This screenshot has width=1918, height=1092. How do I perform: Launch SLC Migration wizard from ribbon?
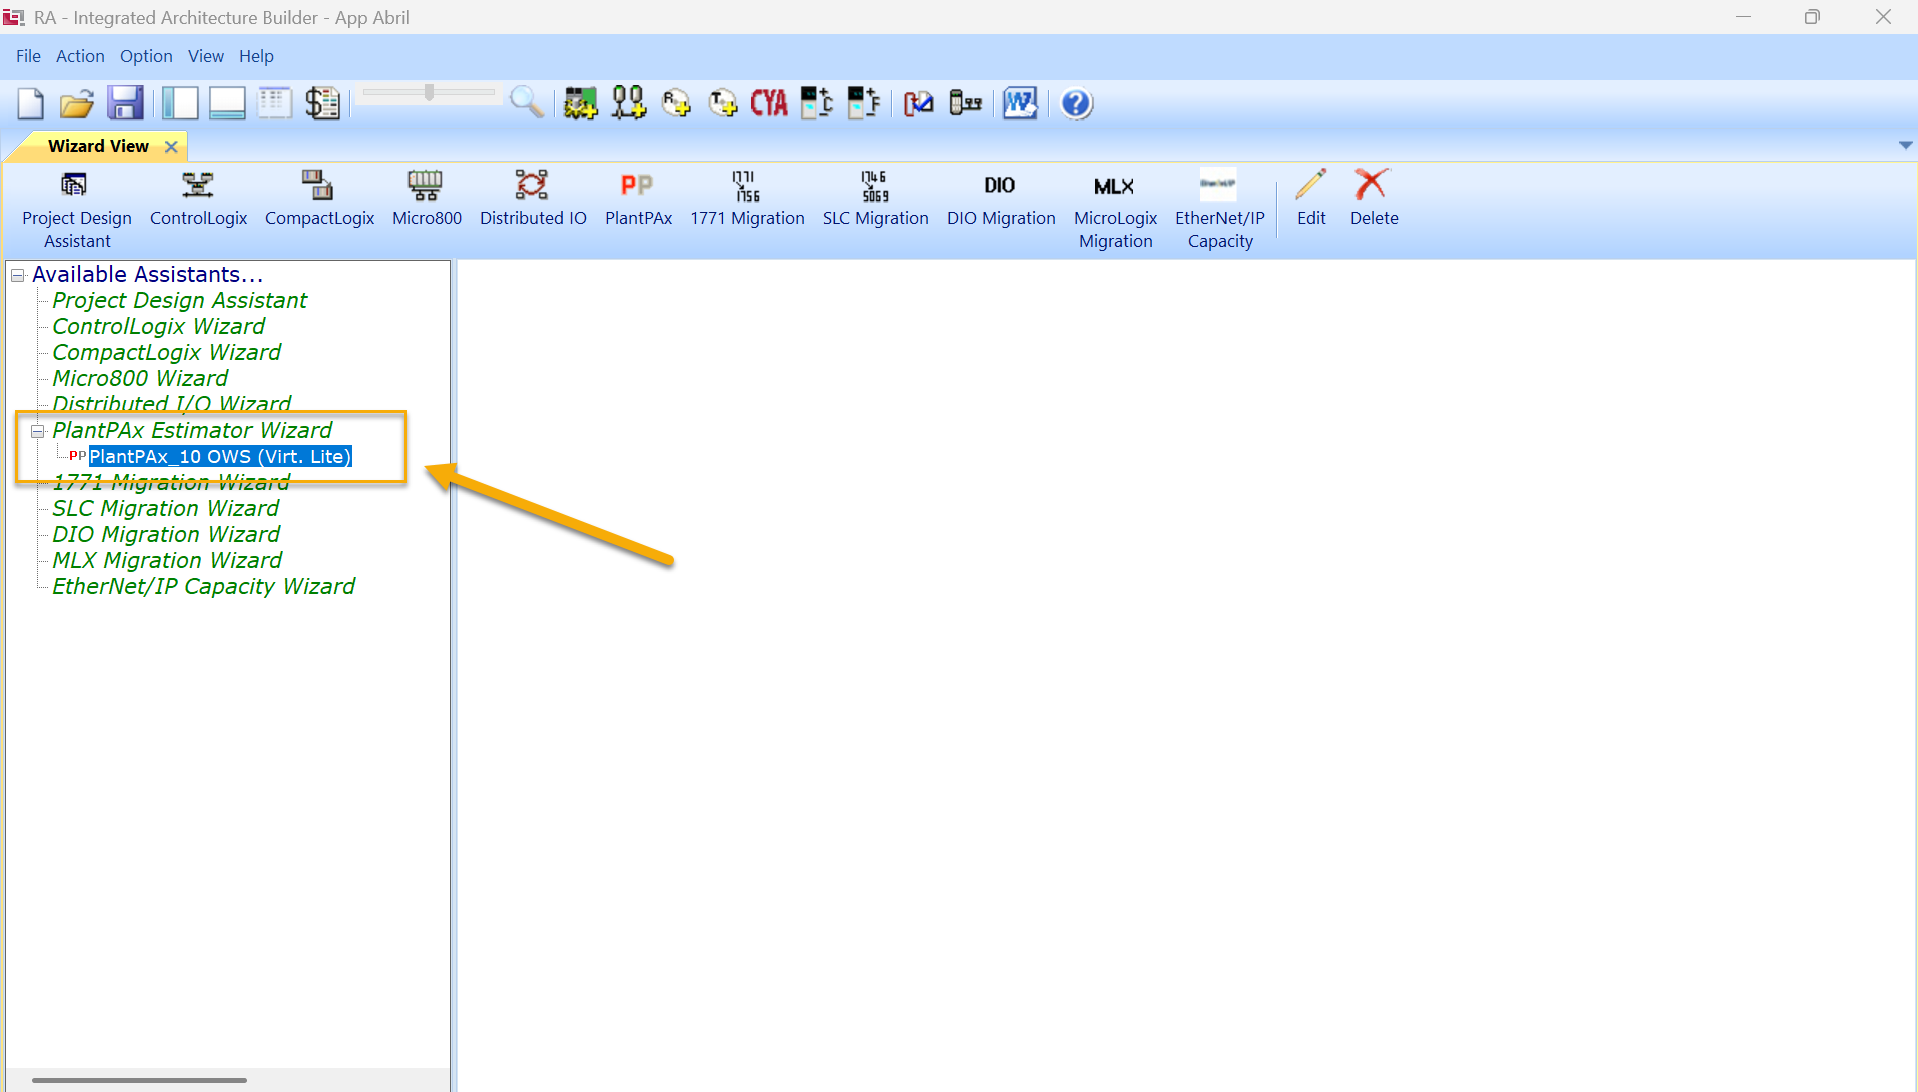click(x=875, y=198)
